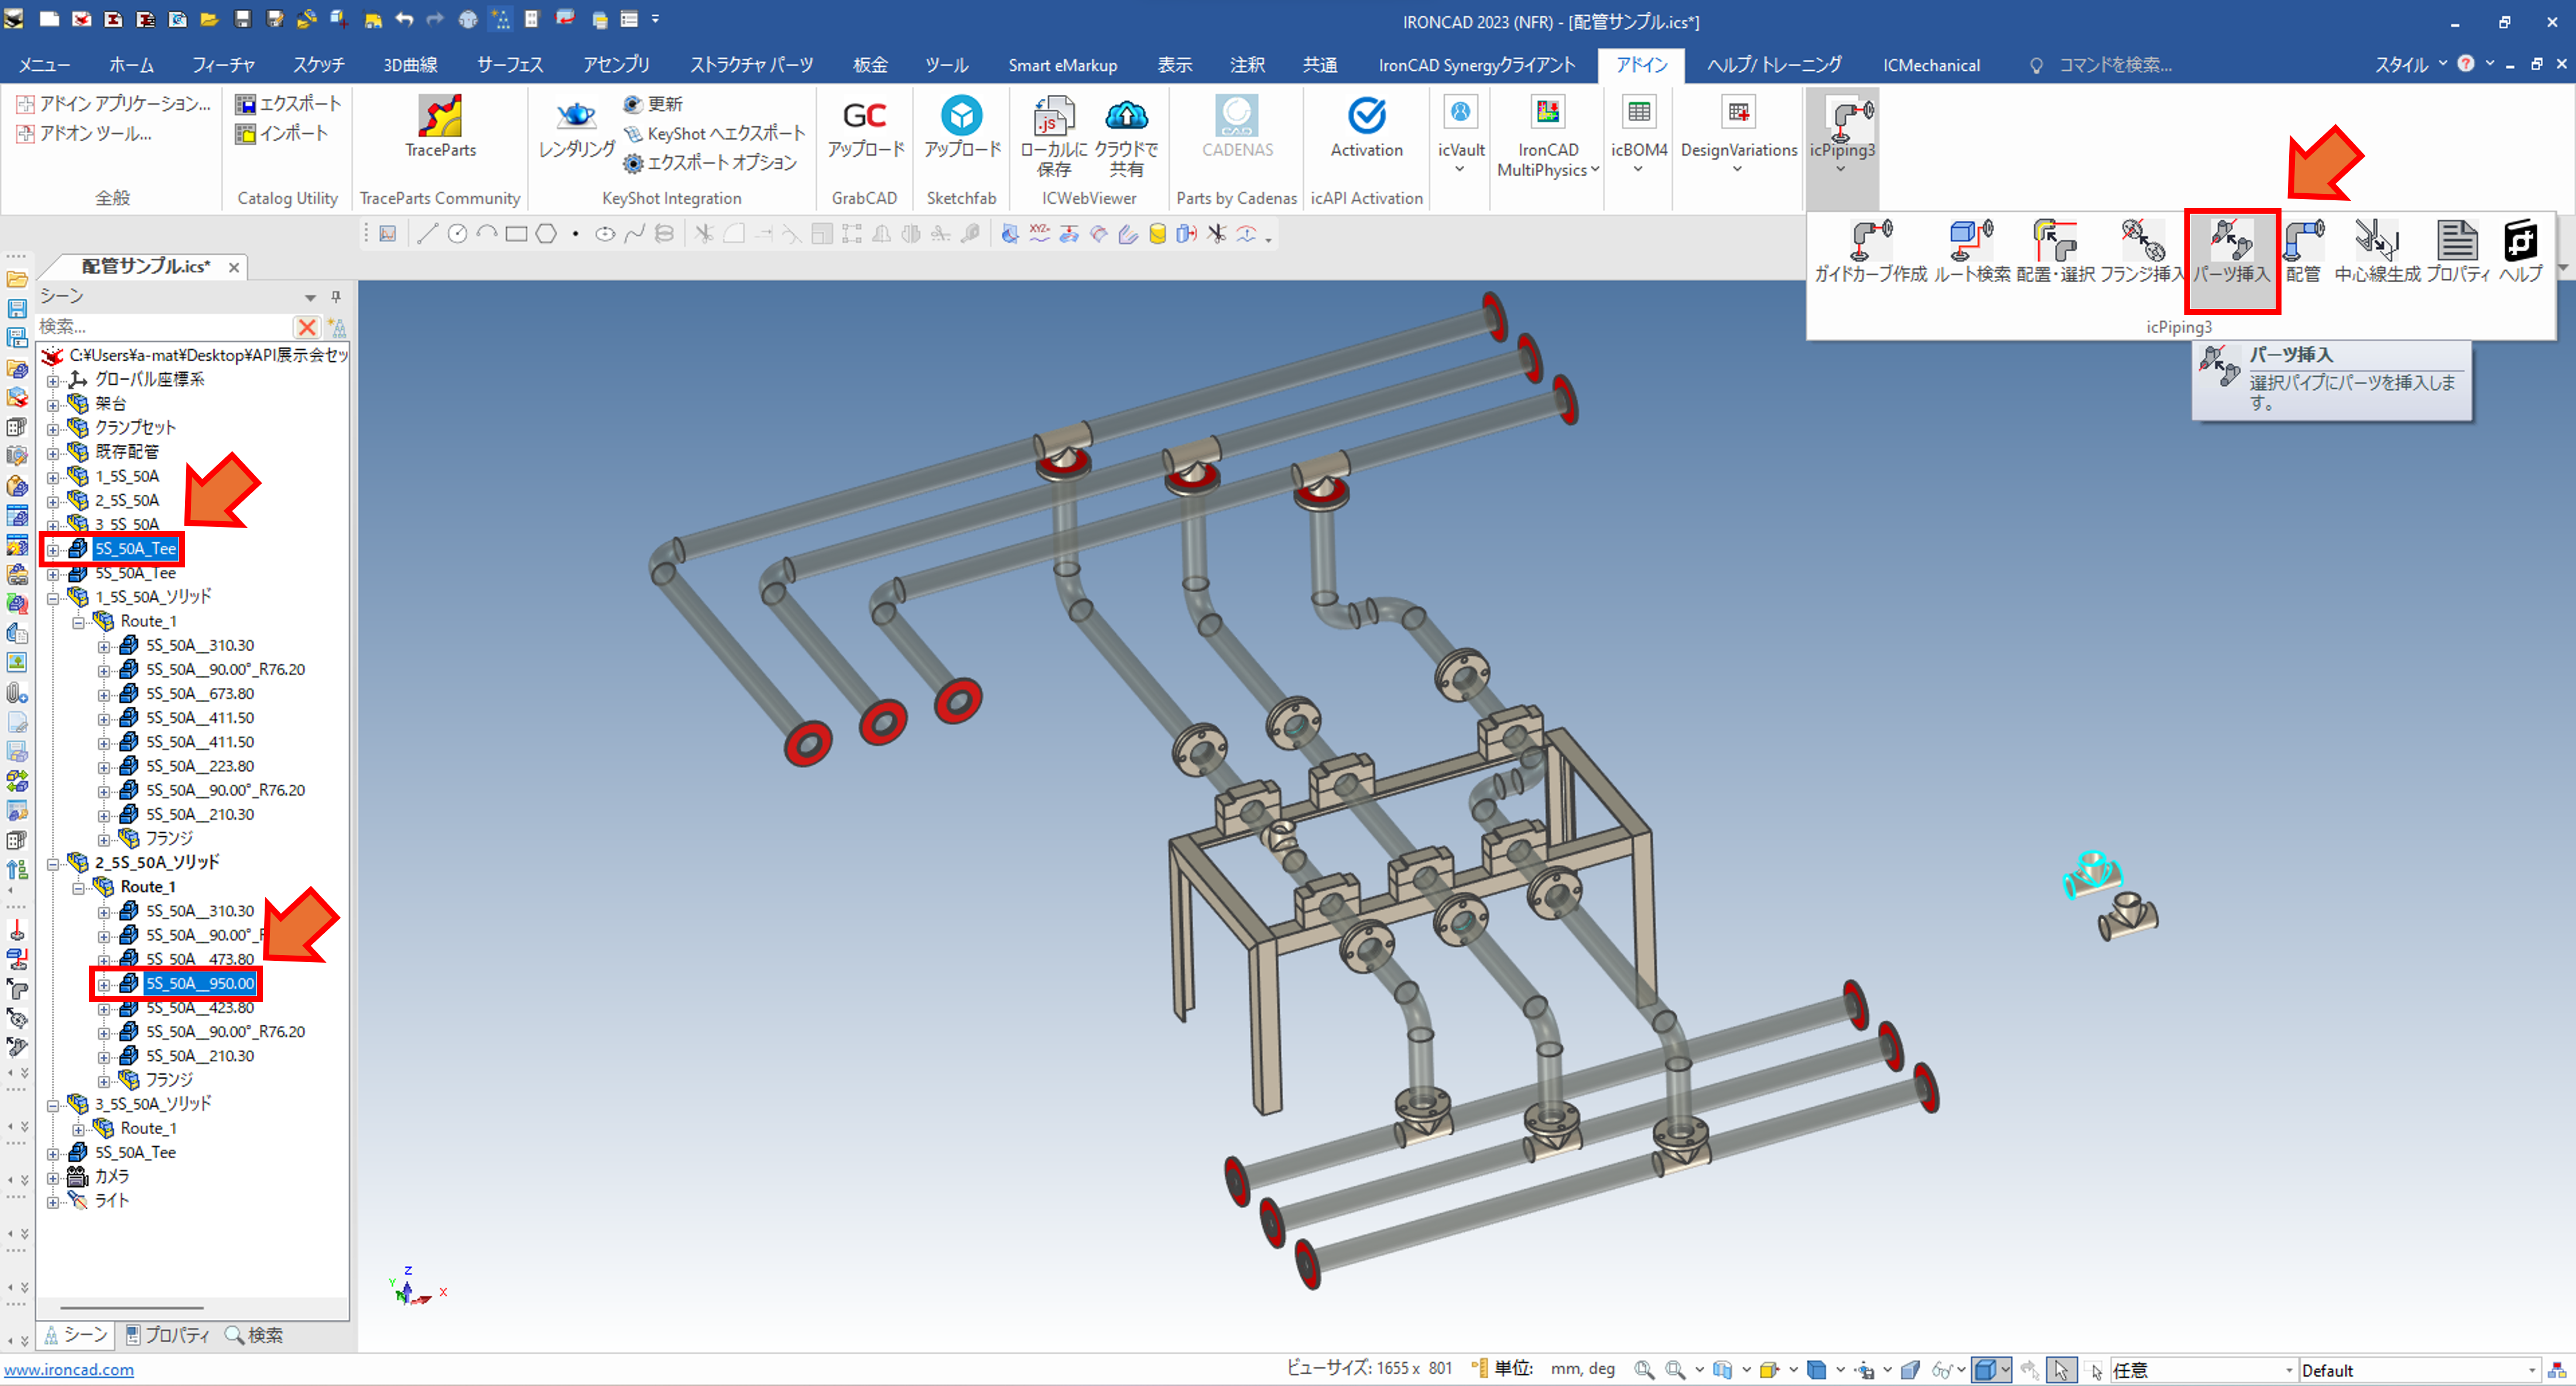
Task: Open the www.ironcad.com link
Action: click(69, 1370)
